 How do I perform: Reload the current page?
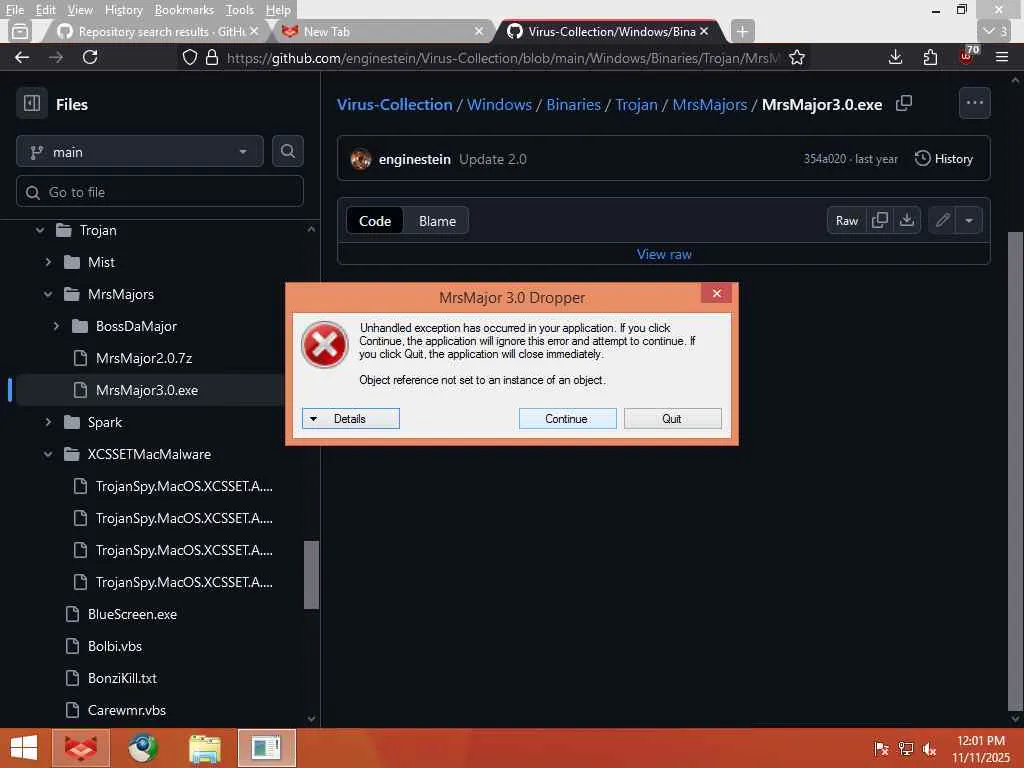(x=90, y=57)
